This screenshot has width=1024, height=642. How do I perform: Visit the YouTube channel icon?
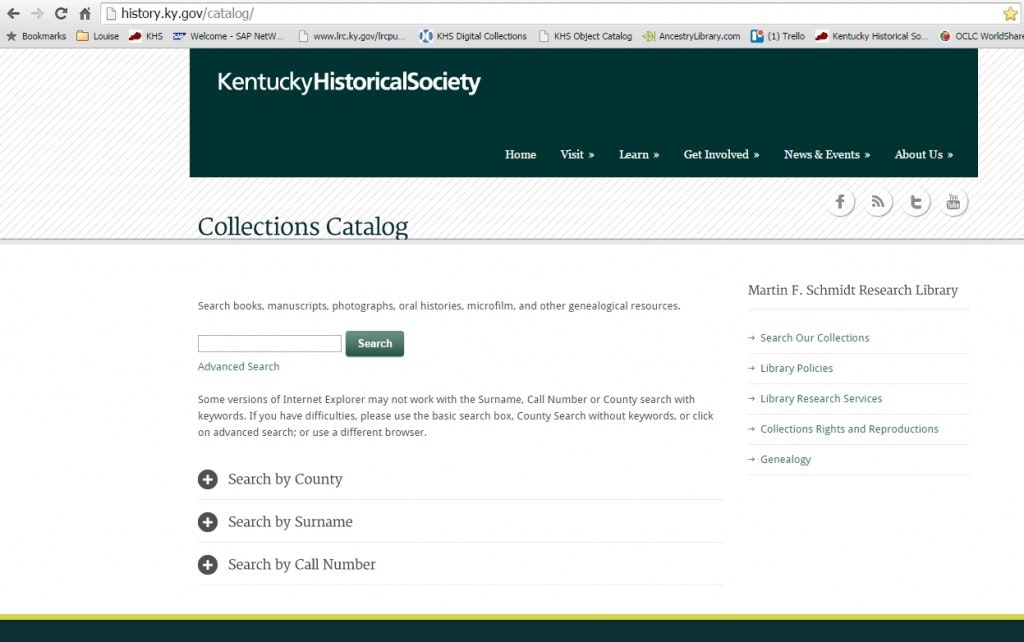[x=953, y=201]
